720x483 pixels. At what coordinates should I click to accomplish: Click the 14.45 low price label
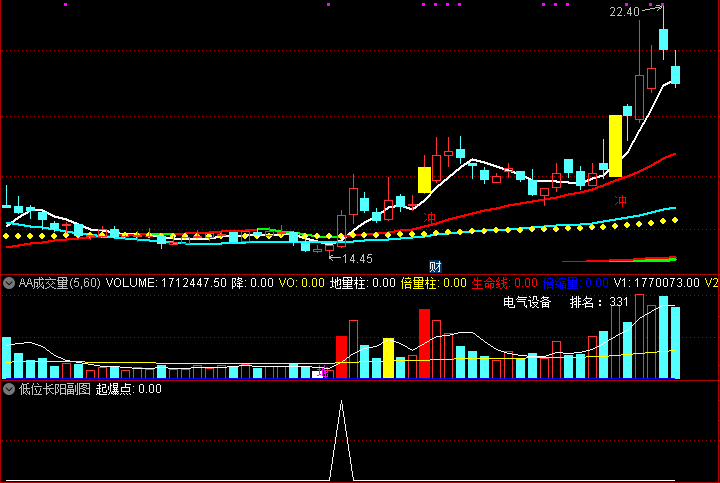point(357,259)
